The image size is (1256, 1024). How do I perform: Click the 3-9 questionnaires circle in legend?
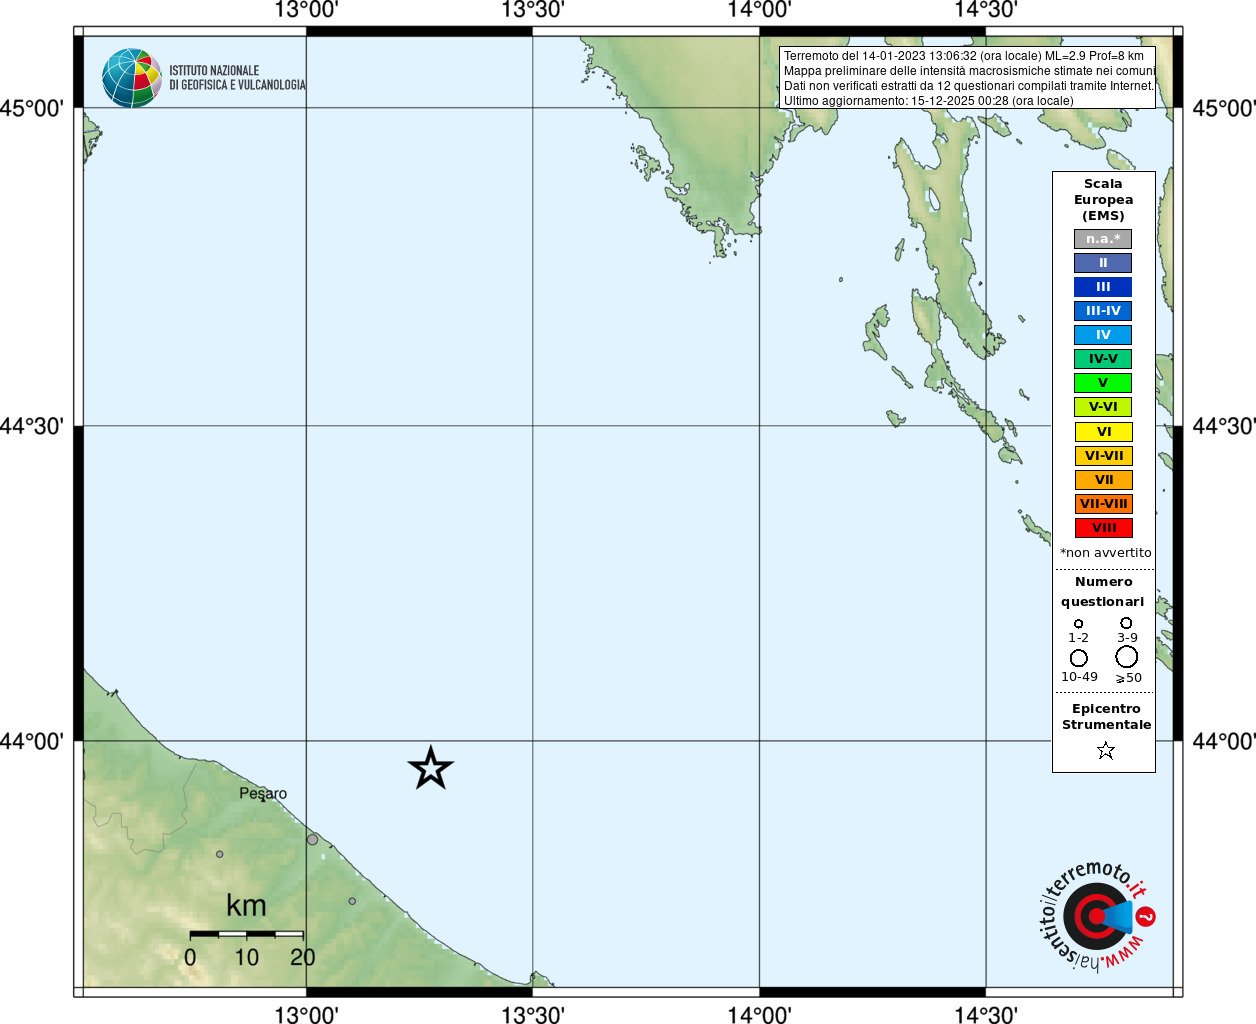[x=1126, y=623]
